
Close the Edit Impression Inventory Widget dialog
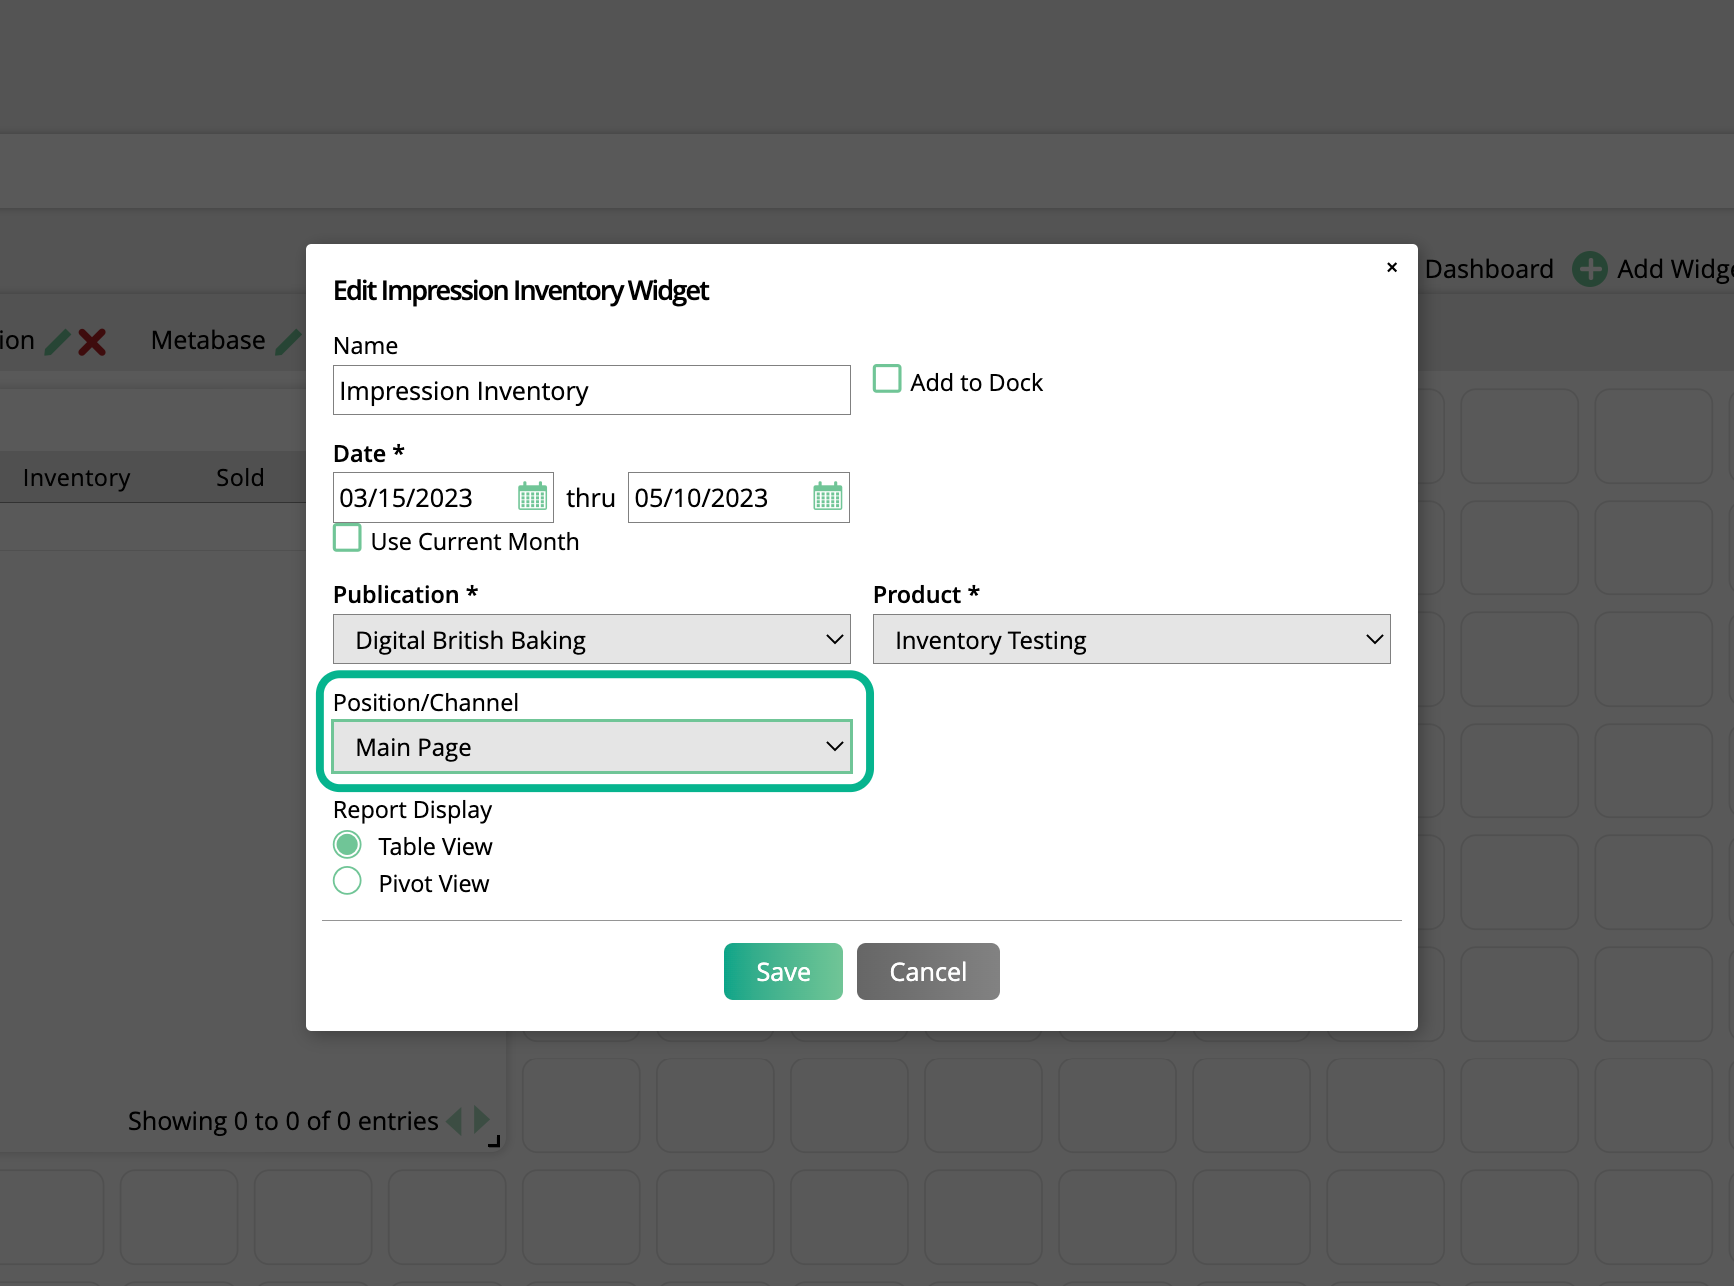click(x=1391, y=267)
